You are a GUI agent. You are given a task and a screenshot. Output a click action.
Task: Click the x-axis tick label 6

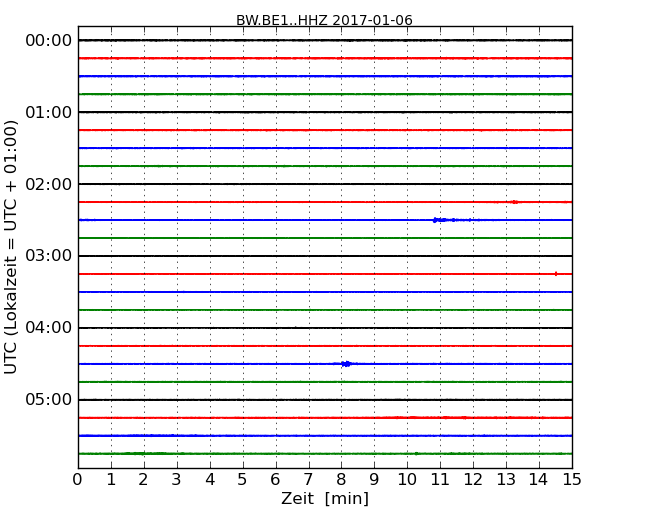point(275,480)
